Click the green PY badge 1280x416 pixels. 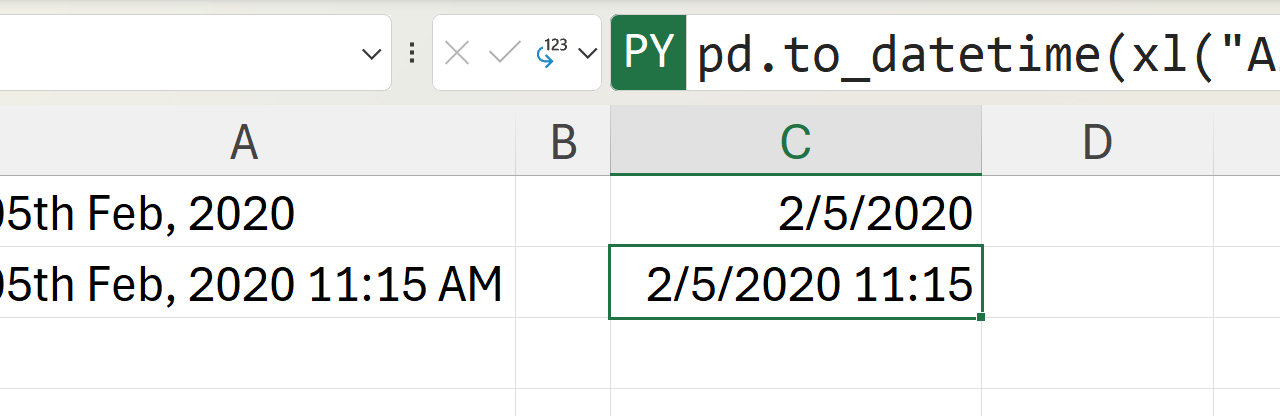(649, 53)
